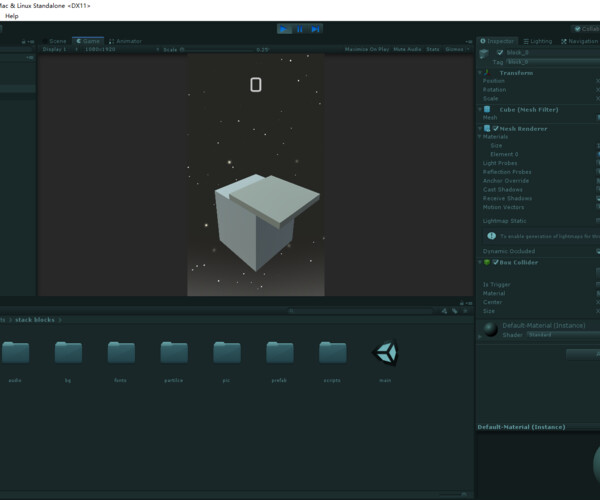The width and height of the screenshot is (600, 500).
Task: Click Maximize On Play button
Action: tap(368, 48)
